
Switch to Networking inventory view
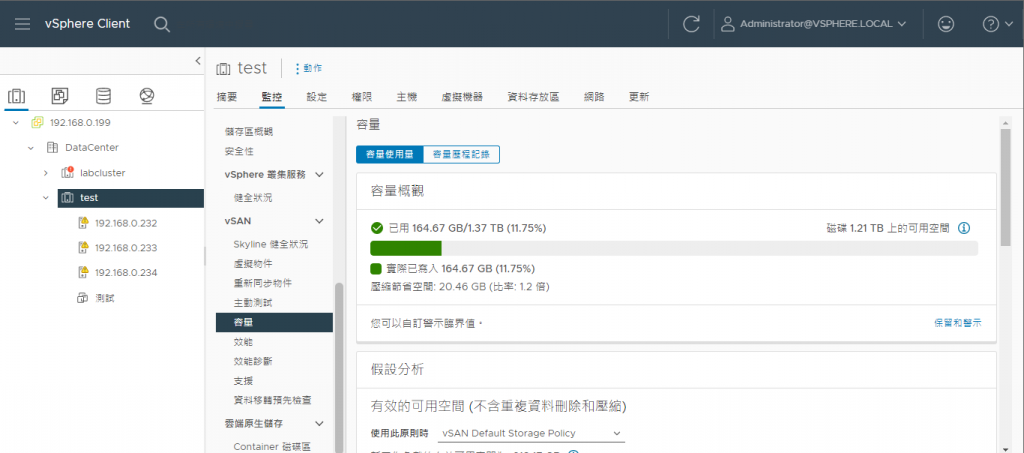point(147,97)
